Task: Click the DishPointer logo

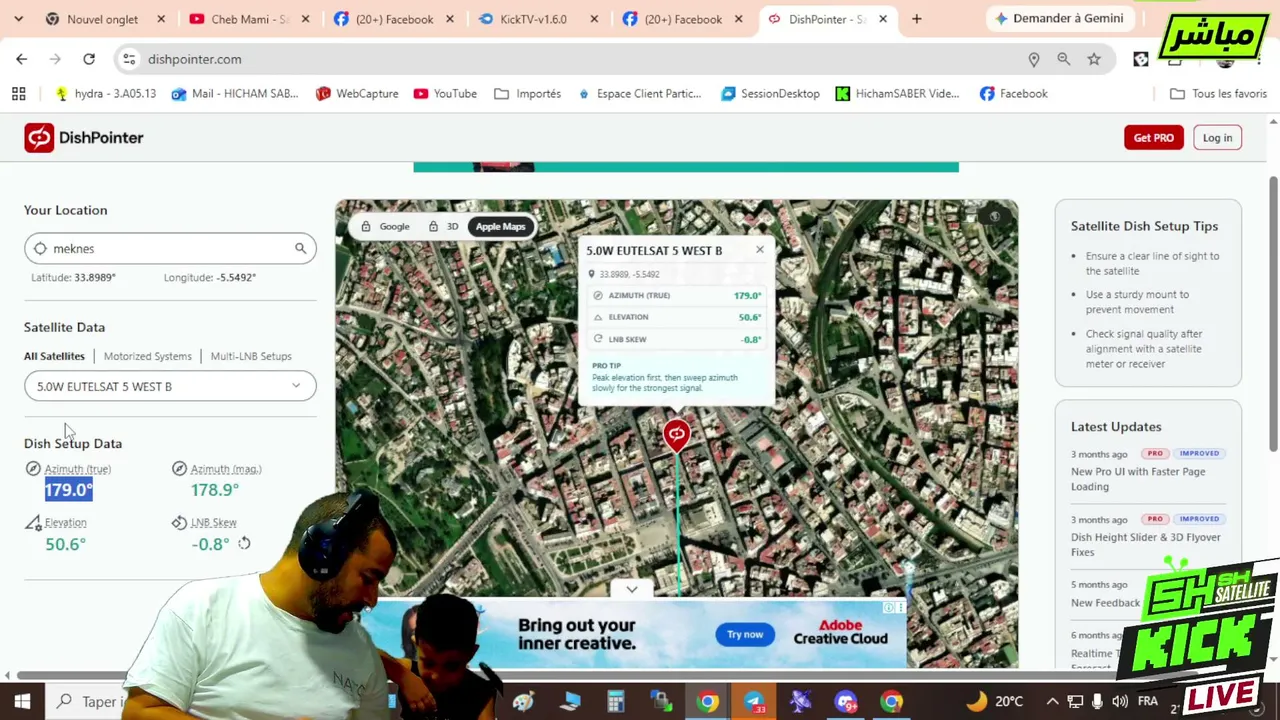Action: 84,137
